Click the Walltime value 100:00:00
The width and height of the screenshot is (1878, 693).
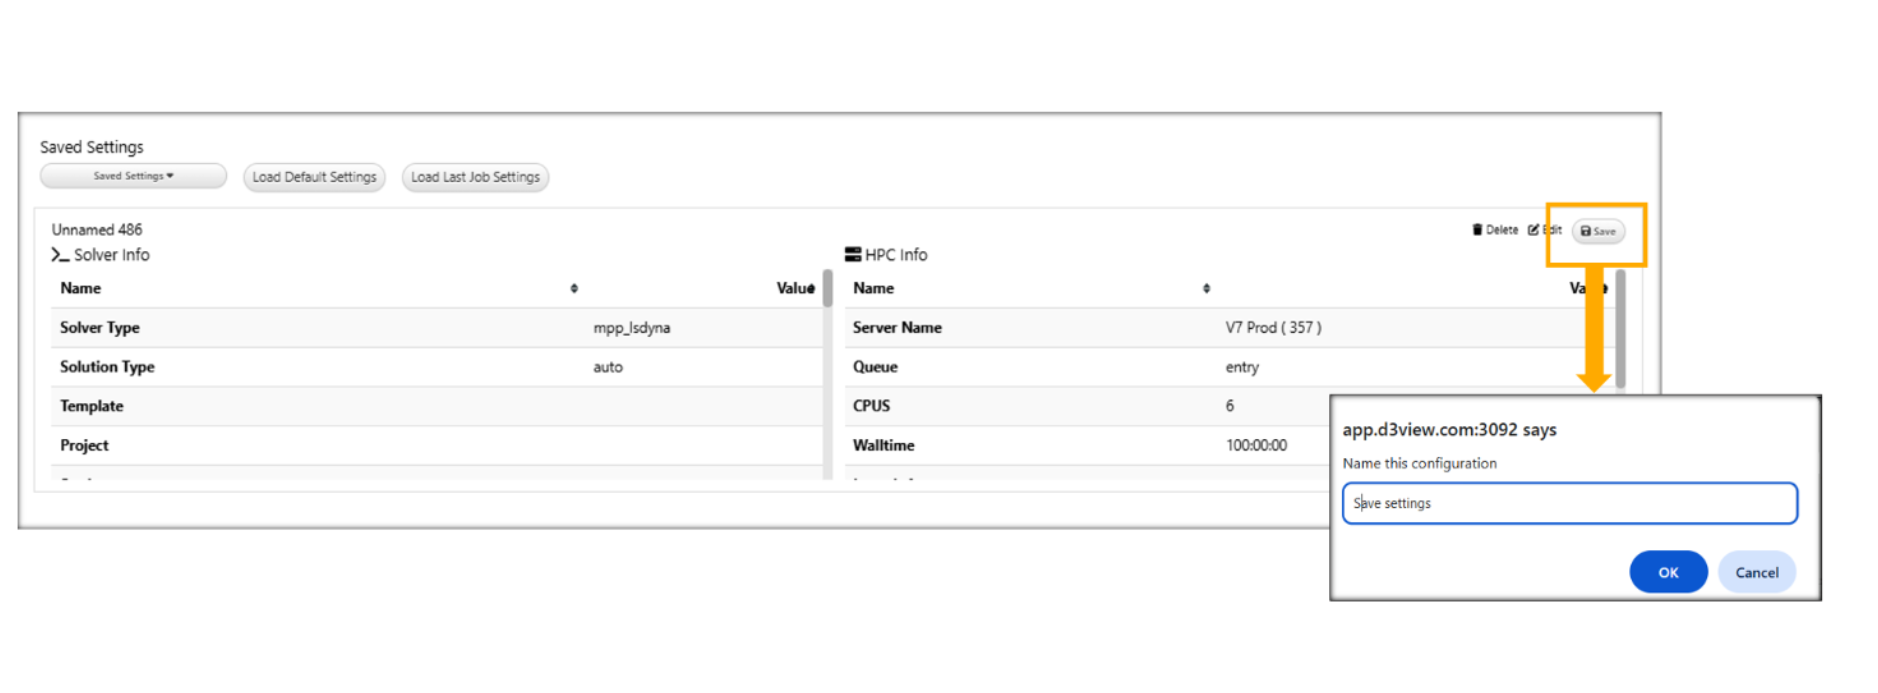[x=1256, y=445]
